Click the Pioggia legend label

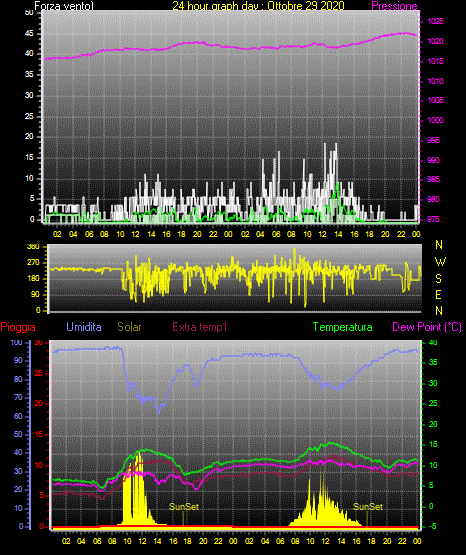point(18,327)
